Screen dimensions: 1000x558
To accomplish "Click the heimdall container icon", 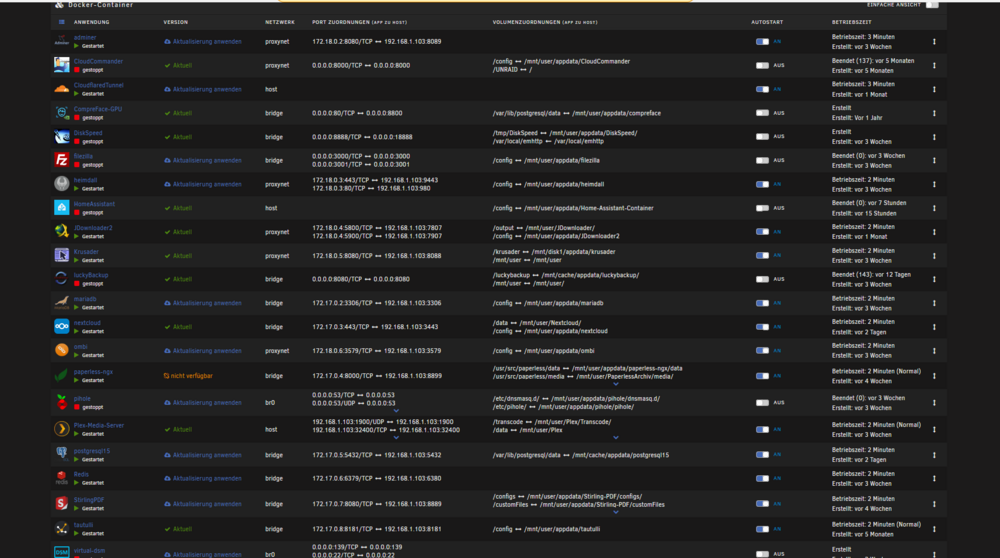I will tap(61, 184).
